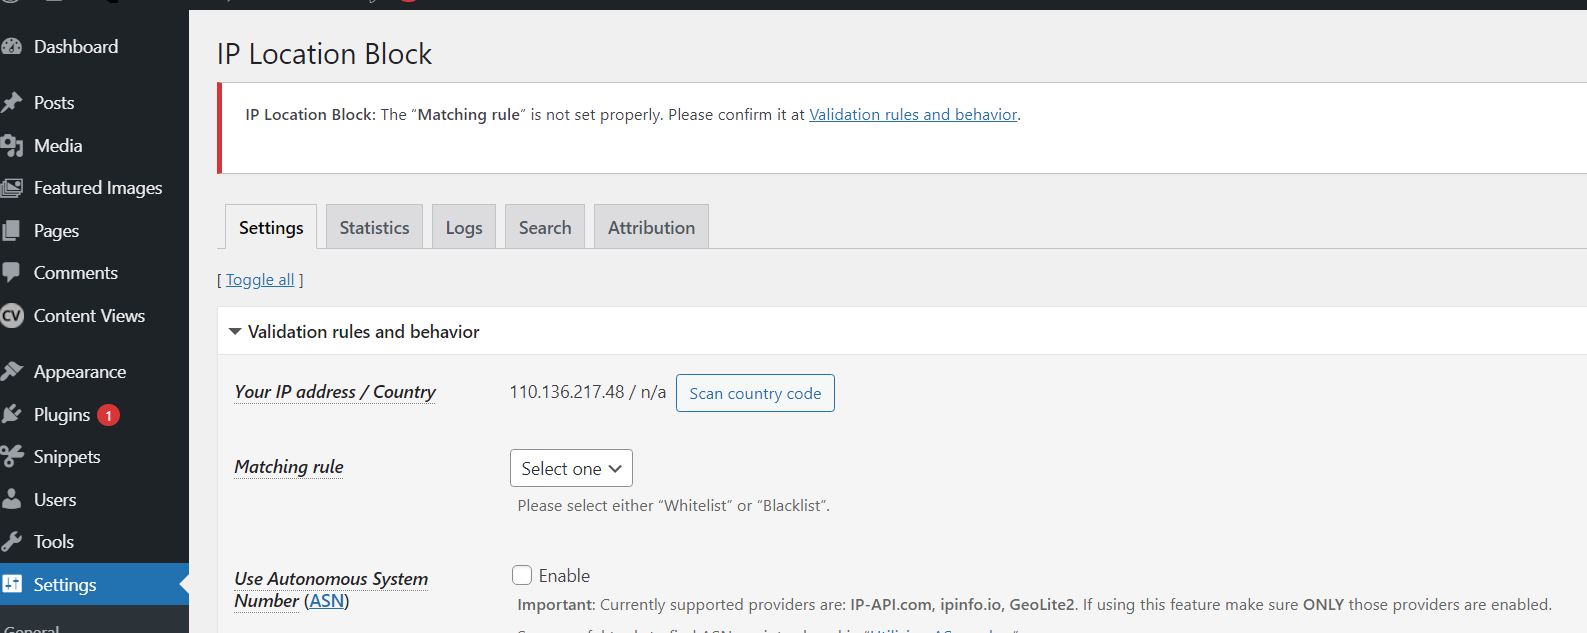Screen dimensions: 1587x633
Task: Click the Whitelist or Blacklist hint text
Action: [674, 506]
